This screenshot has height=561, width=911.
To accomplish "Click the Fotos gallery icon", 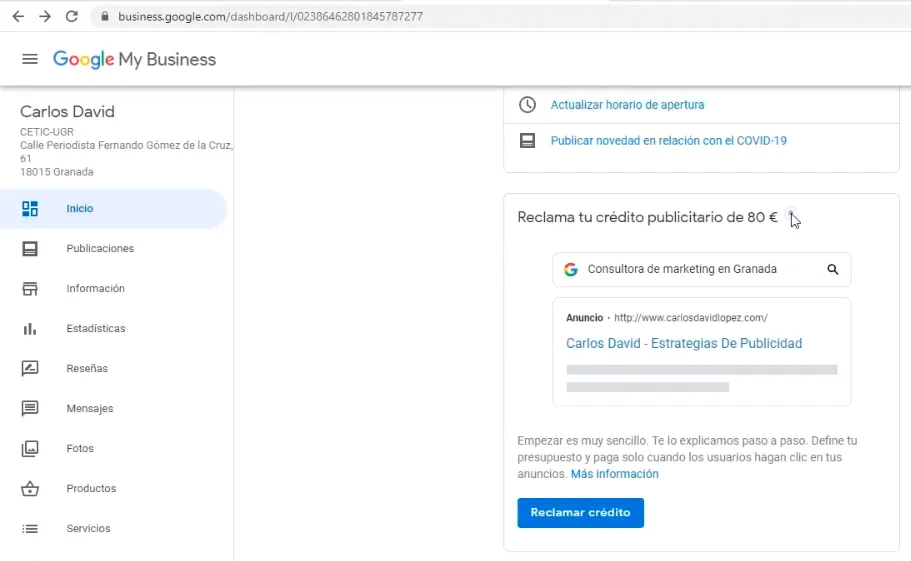I will coord(30,448).
